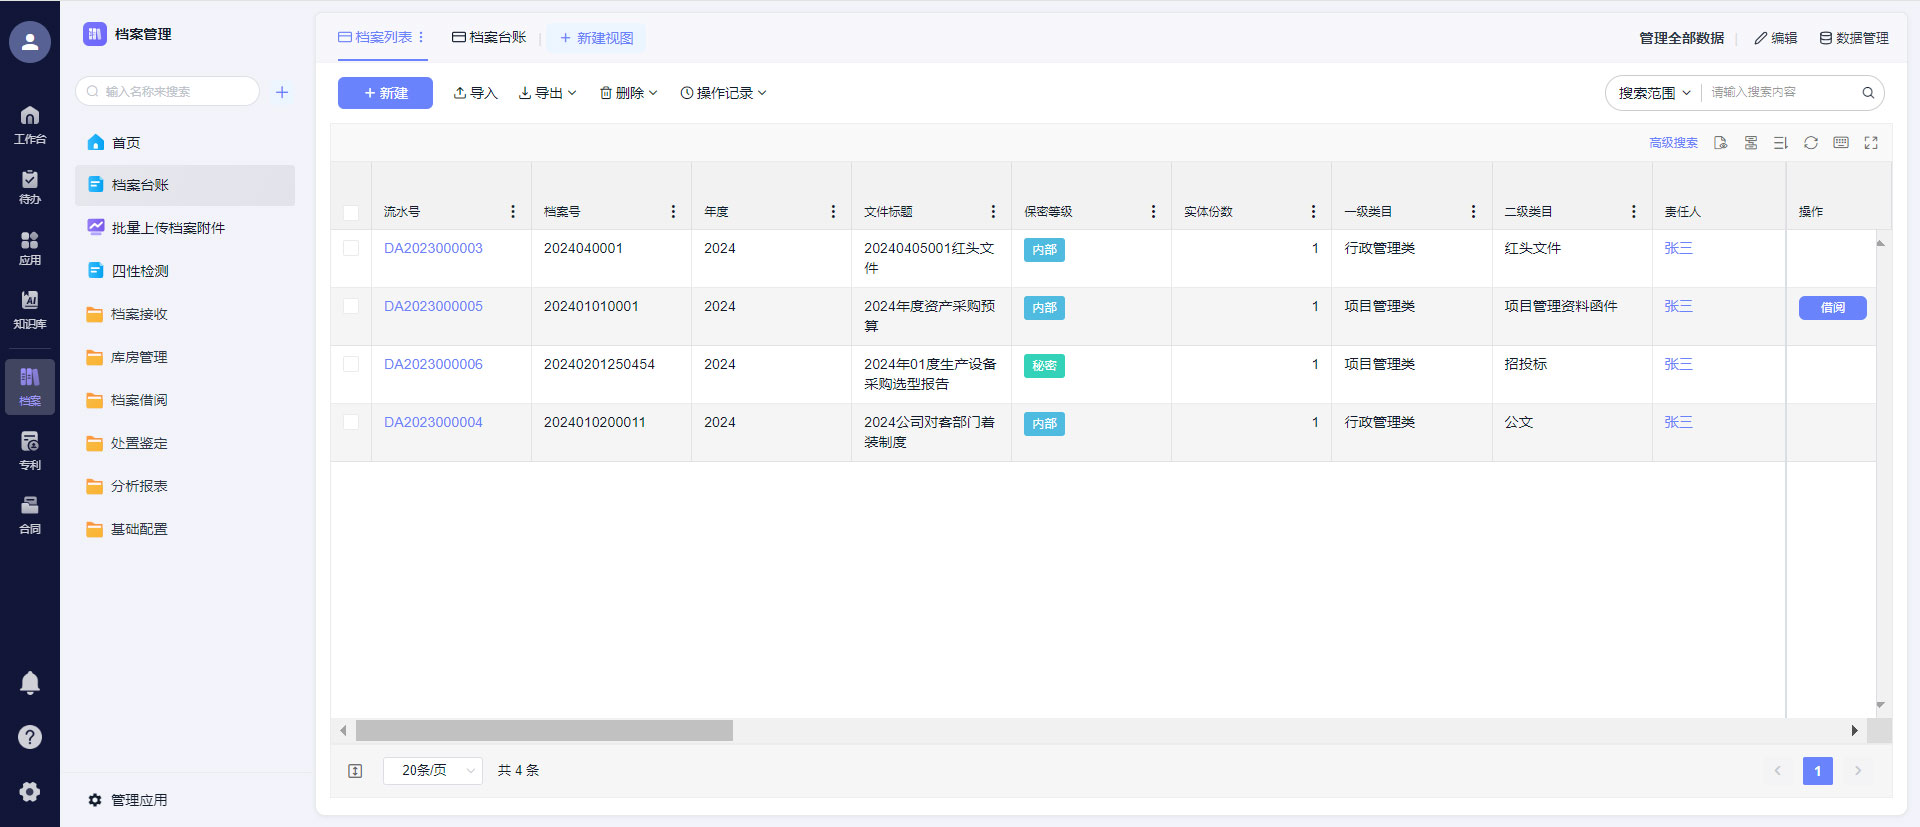Screen dimensions: 1920x827
Task: Open the 专利 sidebar icon
Action: click(30, 450)
